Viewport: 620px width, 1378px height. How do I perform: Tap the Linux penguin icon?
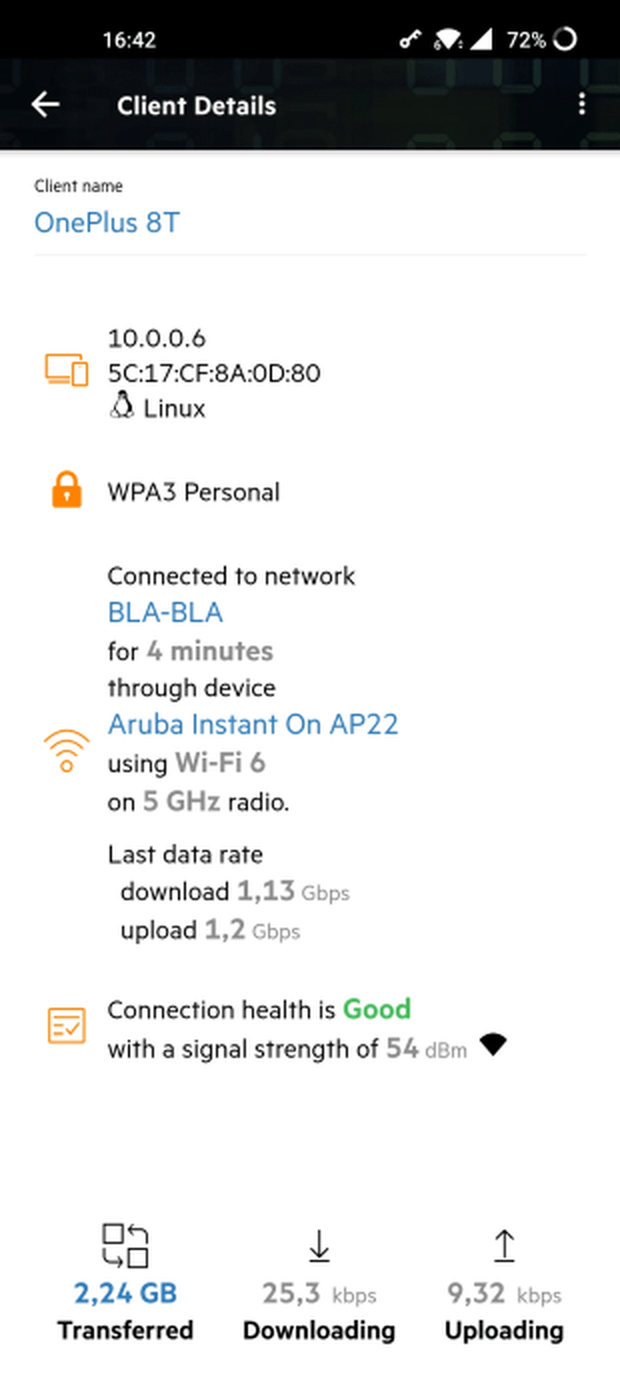[x=121, y=407]
